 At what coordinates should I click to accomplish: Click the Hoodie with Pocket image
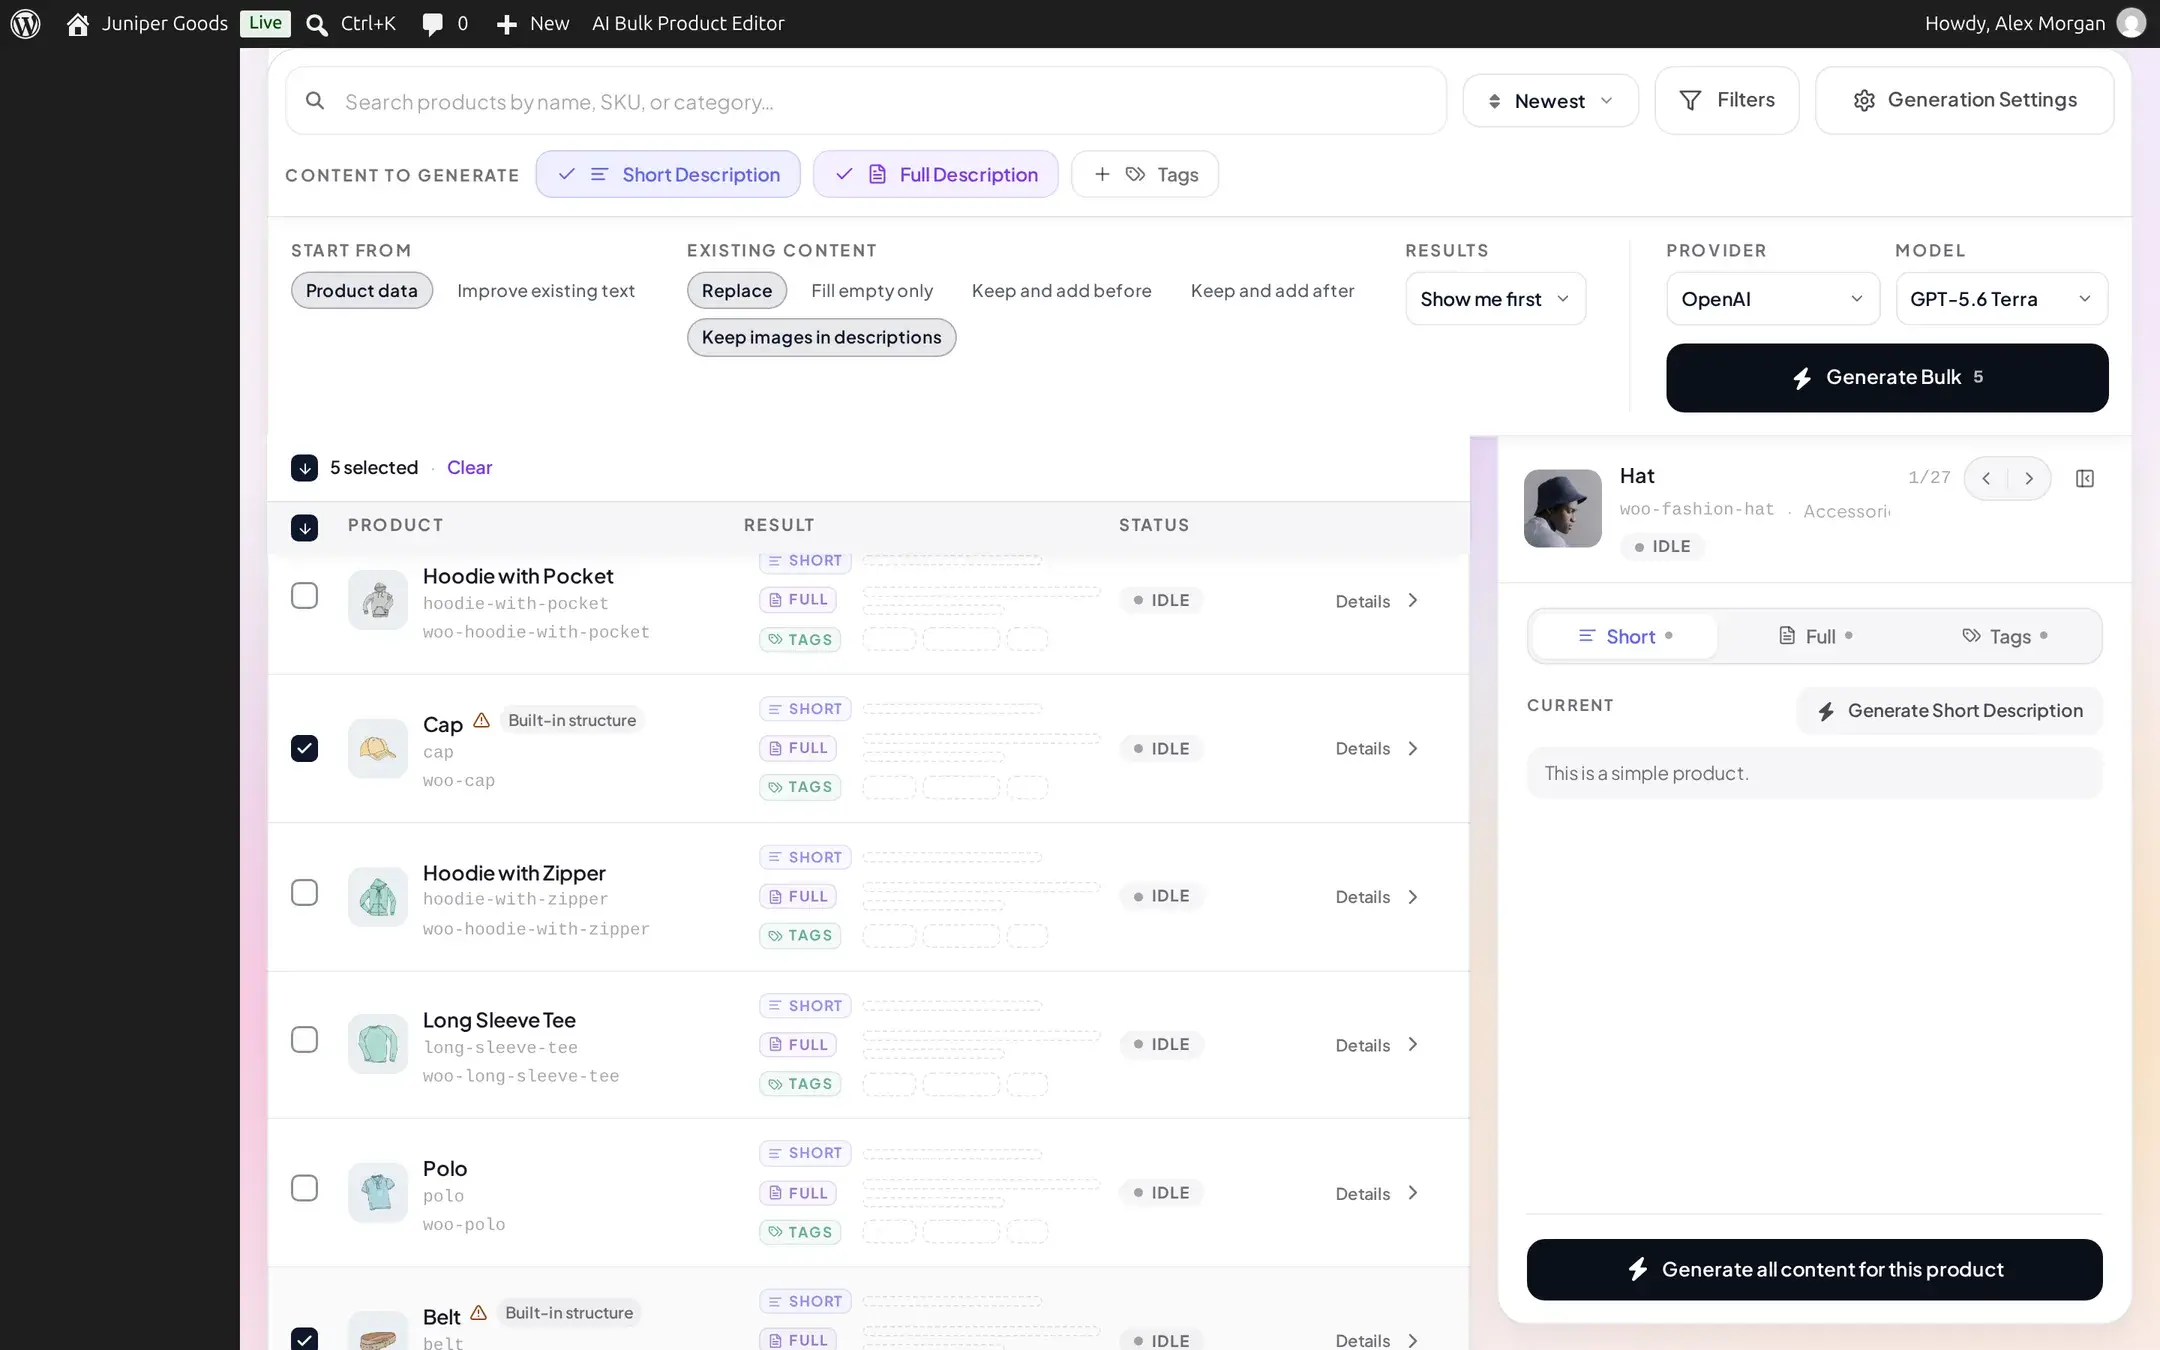[378, 600]
